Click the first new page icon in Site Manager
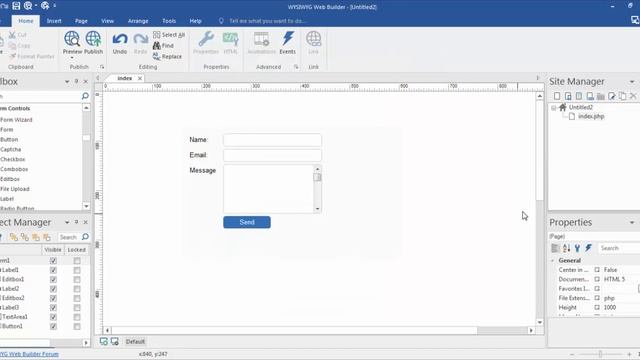The image size is (640, 360). point(557,96)
